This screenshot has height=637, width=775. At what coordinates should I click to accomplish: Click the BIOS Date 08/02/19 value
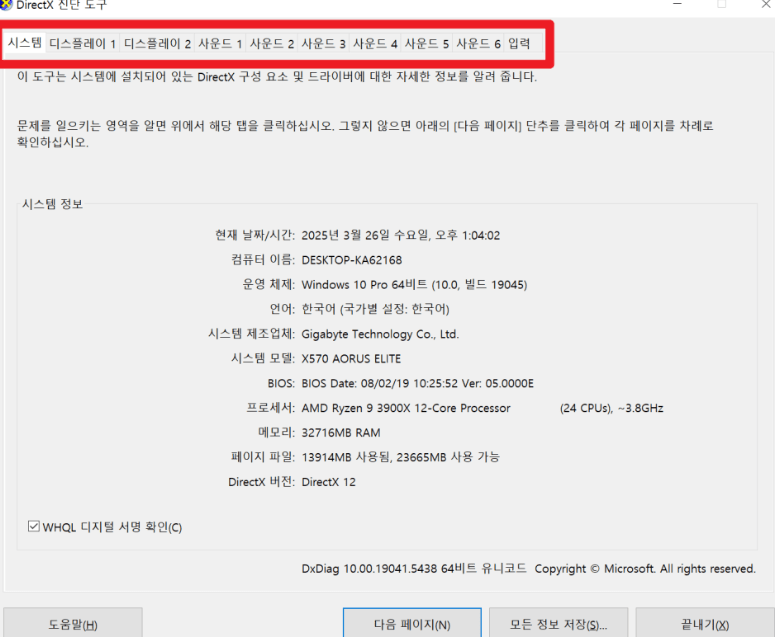coord(418,383)
